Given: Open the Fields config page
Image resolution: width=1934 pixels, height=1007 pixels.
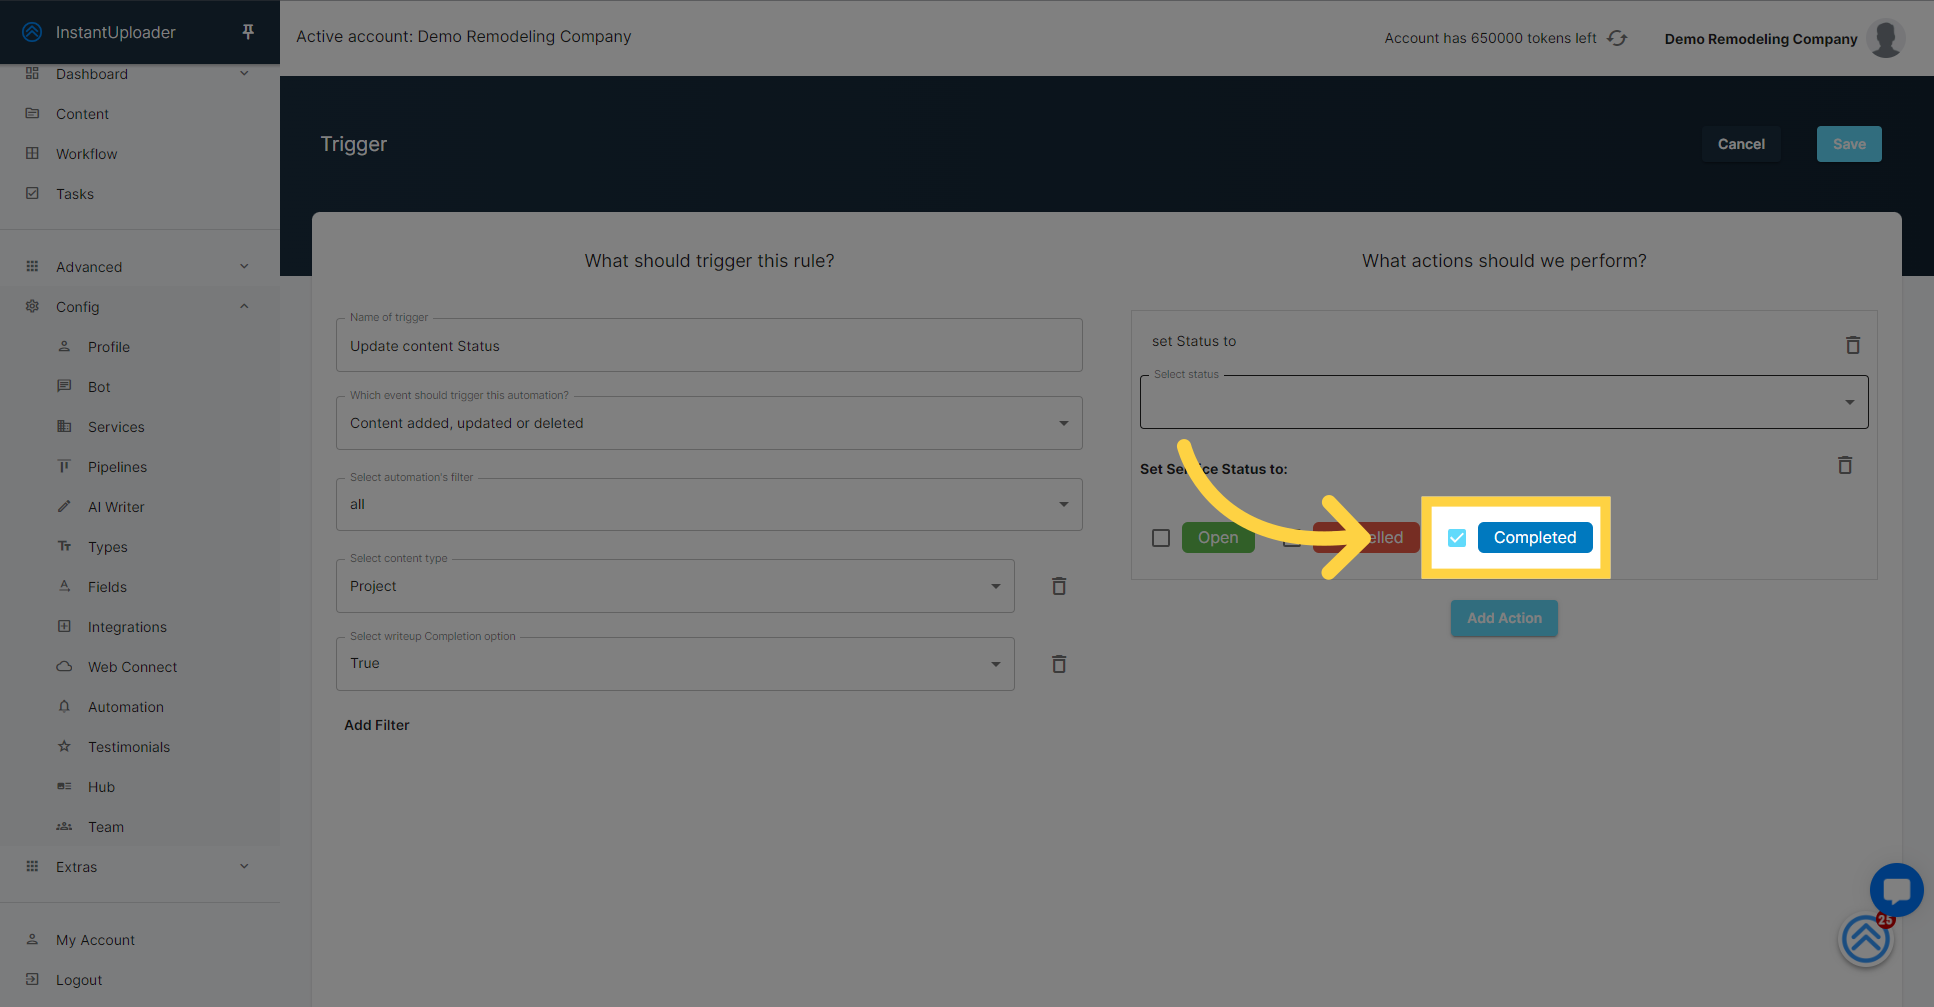Looking at the screenshot, I should pyautogui.click(x=107, y=587).
